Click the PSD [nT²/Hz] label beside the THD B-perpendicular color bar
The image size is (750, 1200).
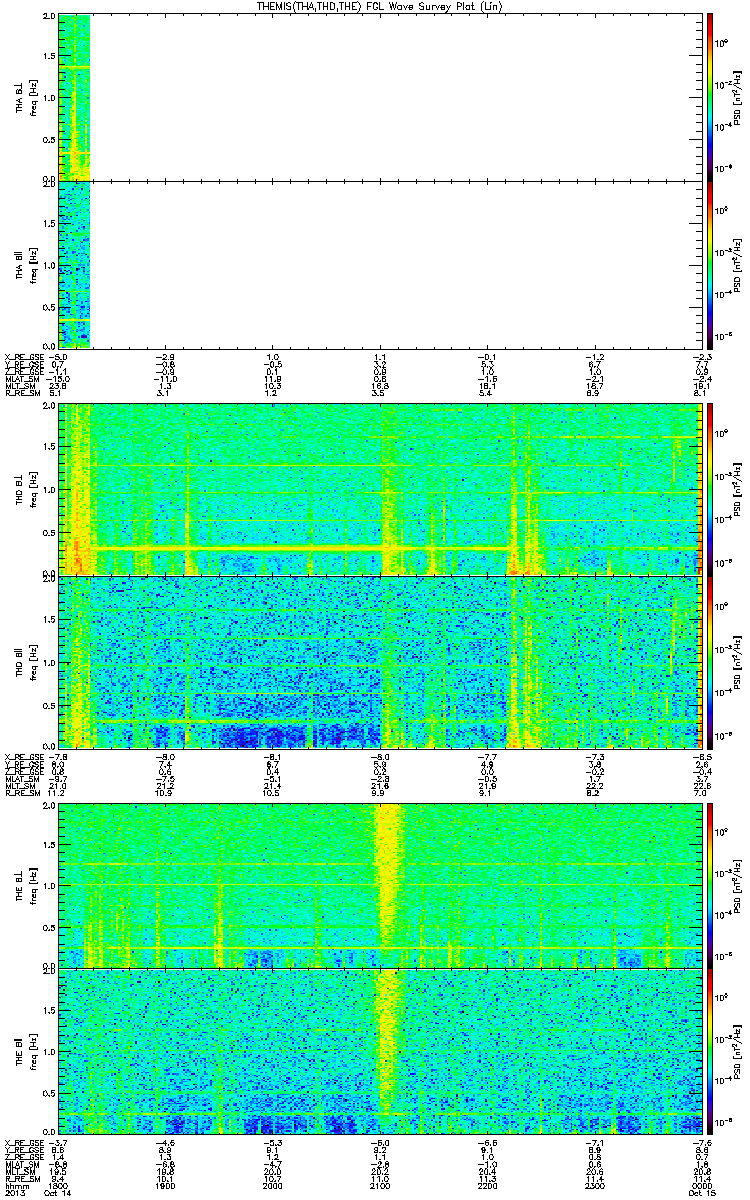point(737,488)
